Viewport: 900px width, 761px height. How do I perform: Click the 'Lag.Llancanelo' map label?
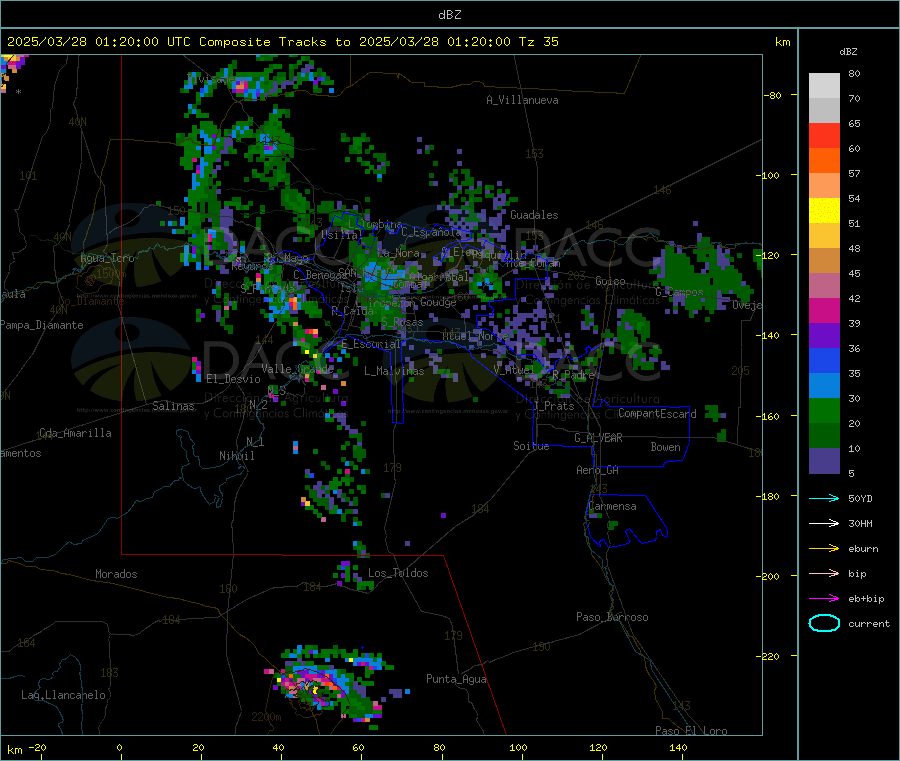(x=64, y=696)
